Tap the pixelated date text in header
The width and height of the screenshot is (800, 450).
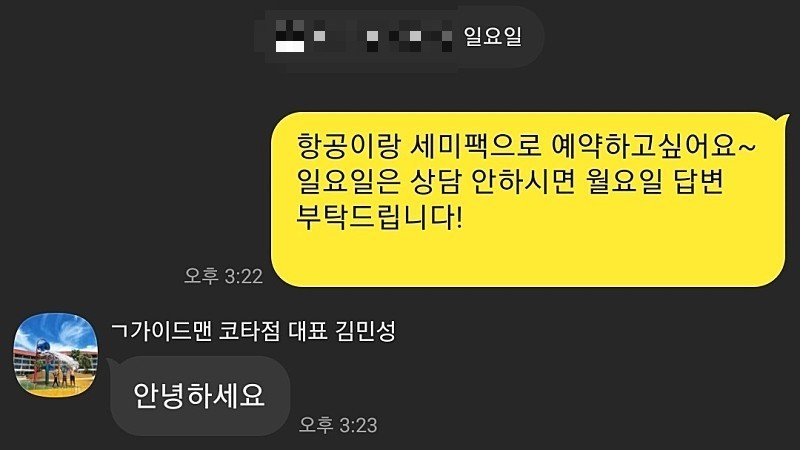tap(363, 36)
